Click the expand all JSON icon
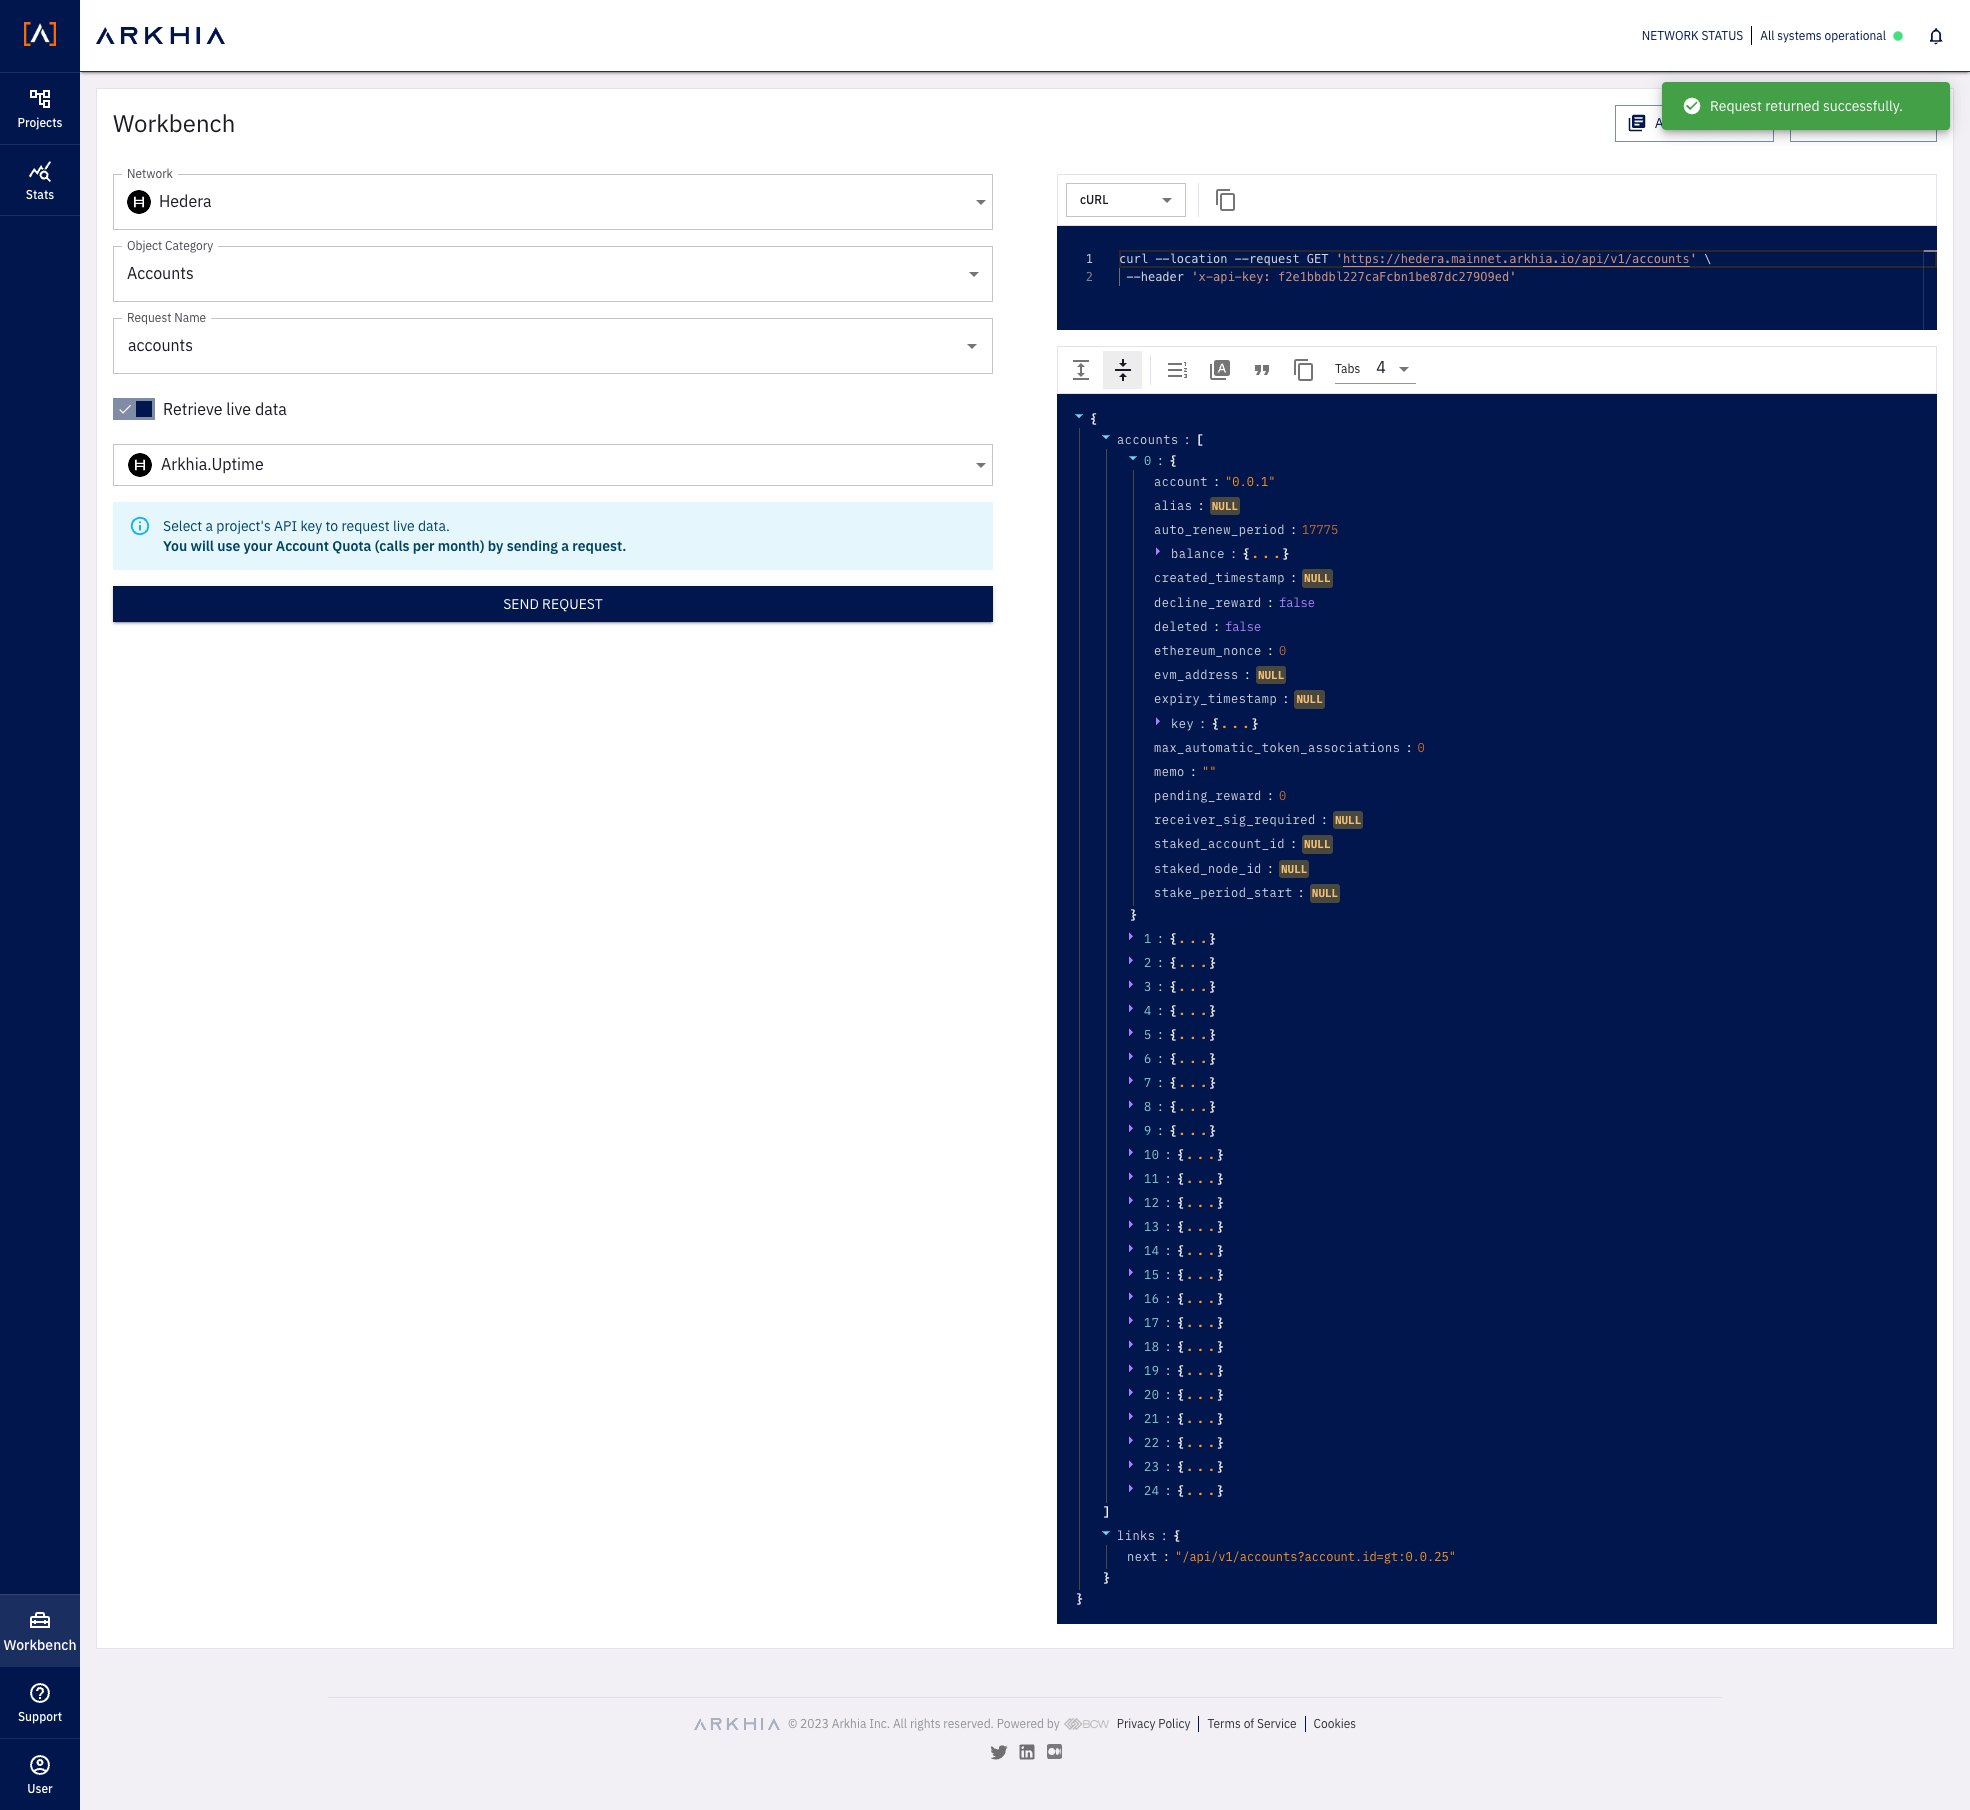Image resolution: width=1970 pixels, height=1810 pixels. 1081,370
